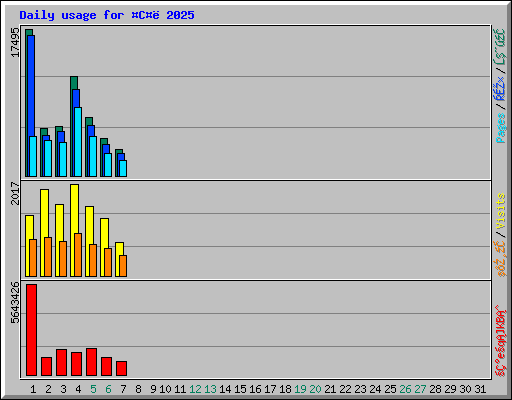This screenshot has width=512, height=400.
Task: Click the day label 7 on x-axis
Action: click(123, 389)
